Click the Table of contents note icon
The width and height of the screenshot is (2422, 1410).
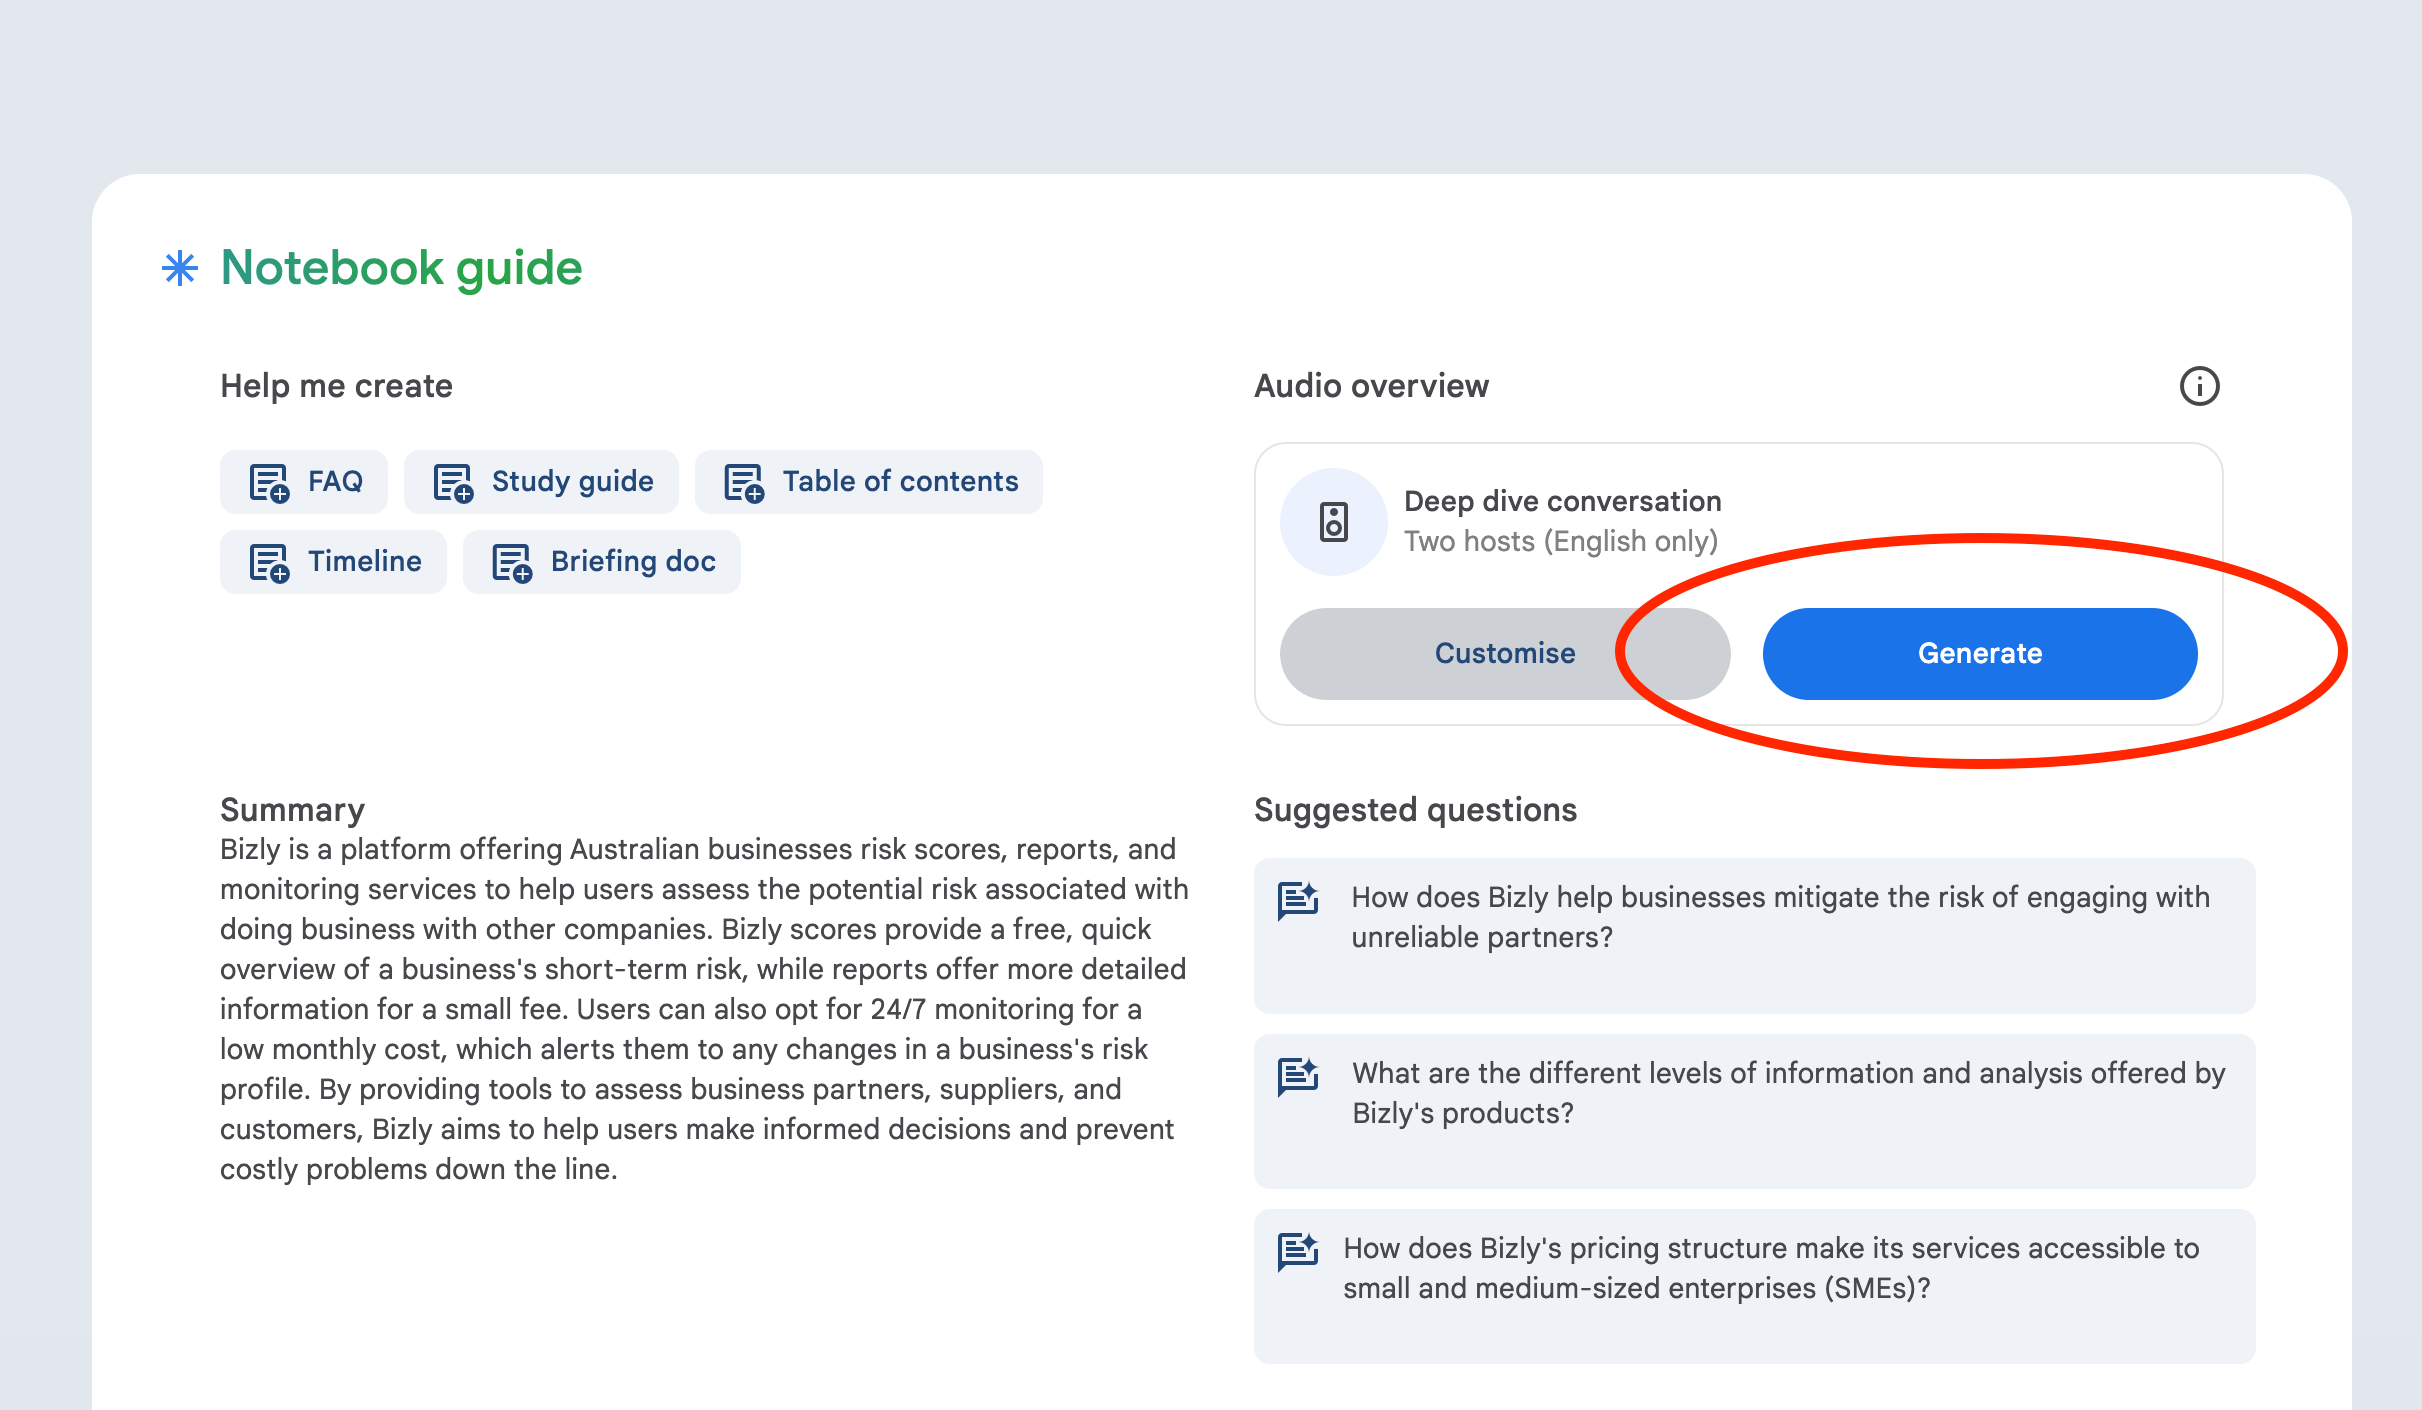coord(744,483)
